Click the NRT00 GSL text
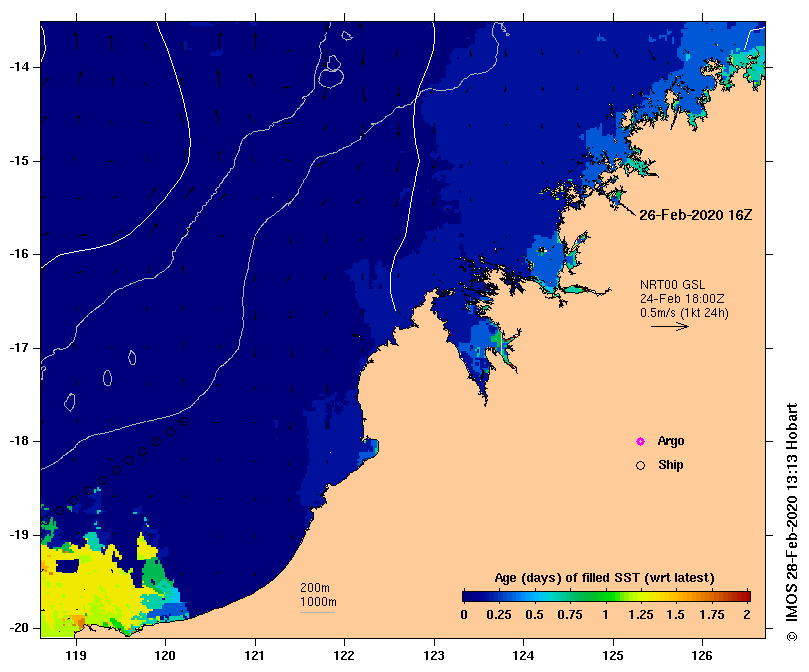This screenshot has height=672, width=809. point(672,285)
